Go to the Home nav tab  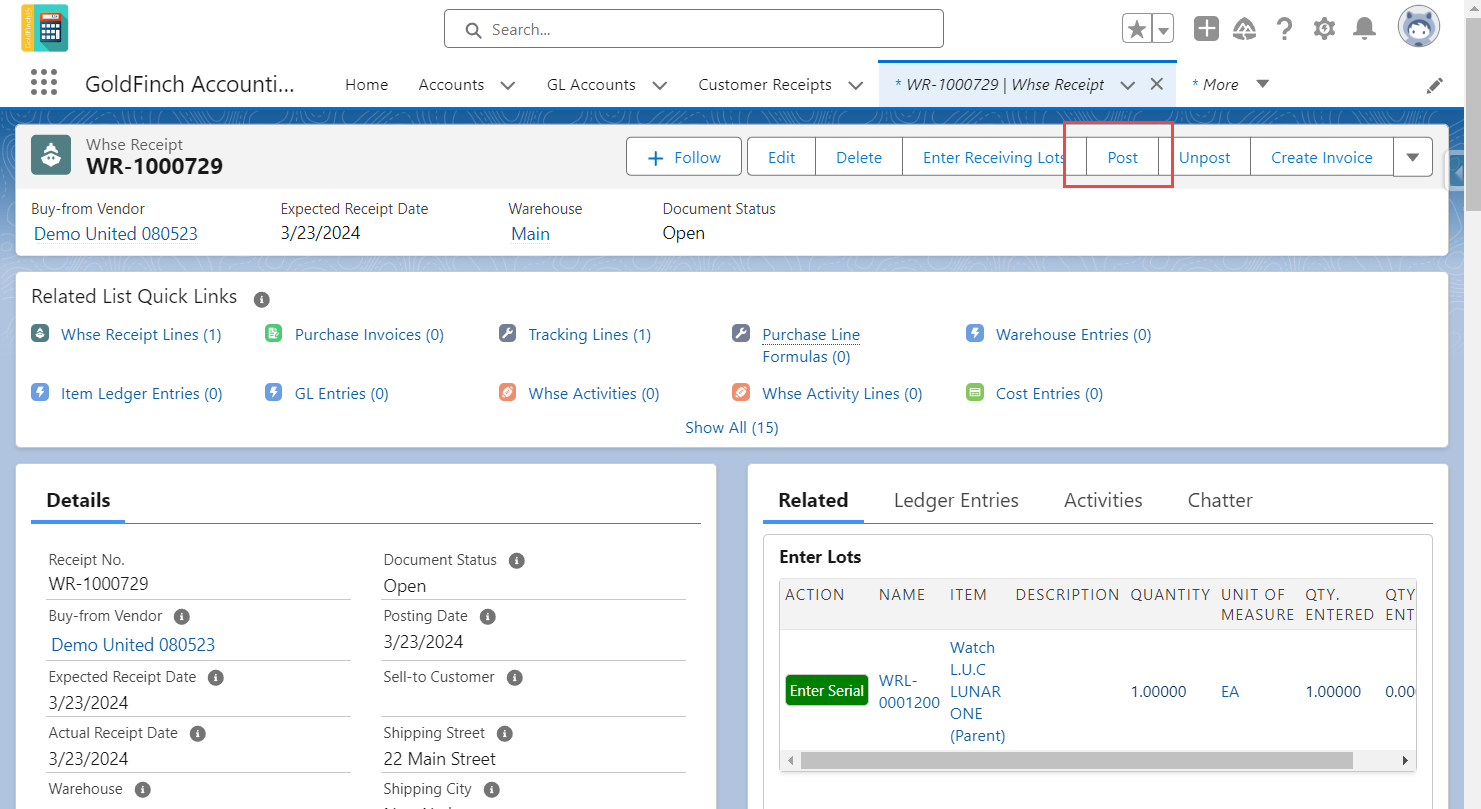point(367,85)
